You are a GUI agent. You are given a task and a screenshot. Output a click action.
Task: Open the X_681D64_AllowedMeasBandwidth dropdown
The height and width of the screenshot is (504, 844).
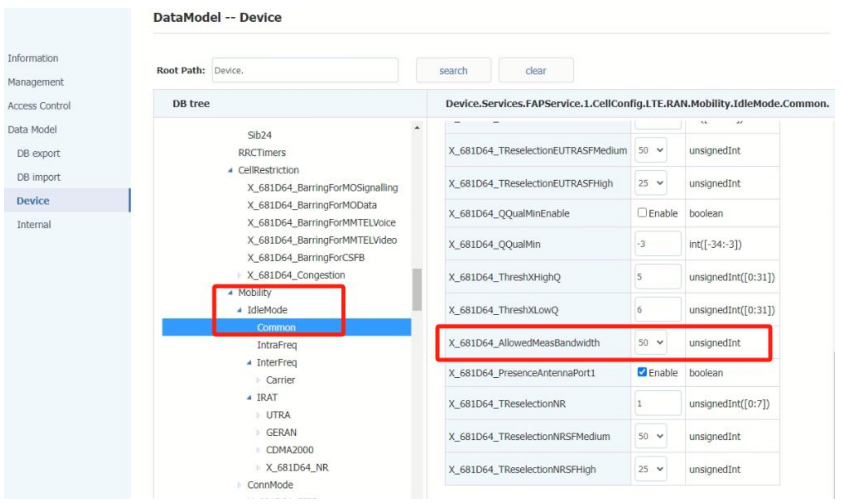pos(650,343)
